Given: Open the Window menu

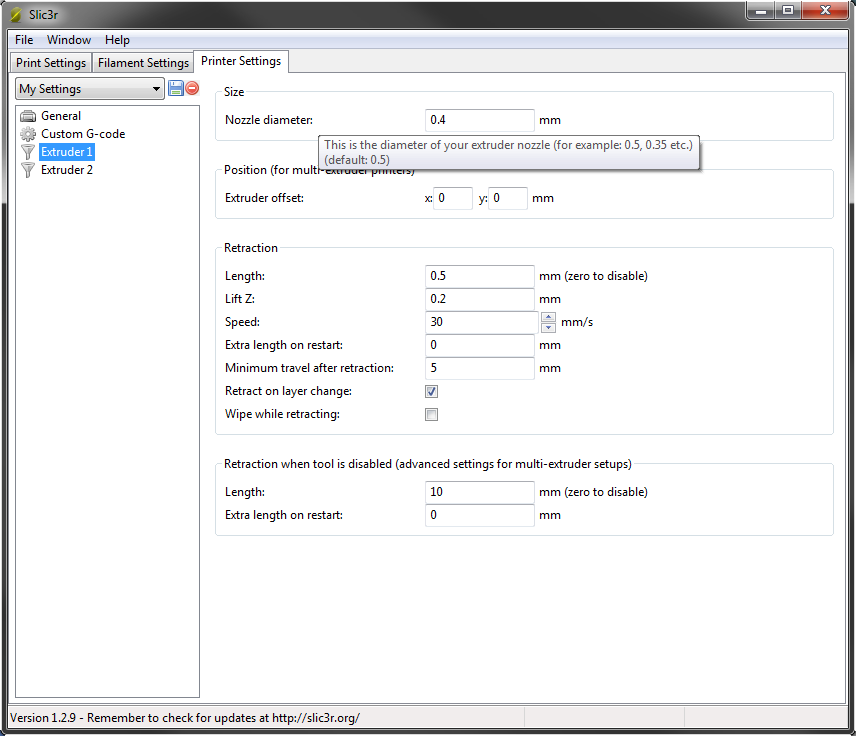Looking at the screenshot, I should [69, 40].
